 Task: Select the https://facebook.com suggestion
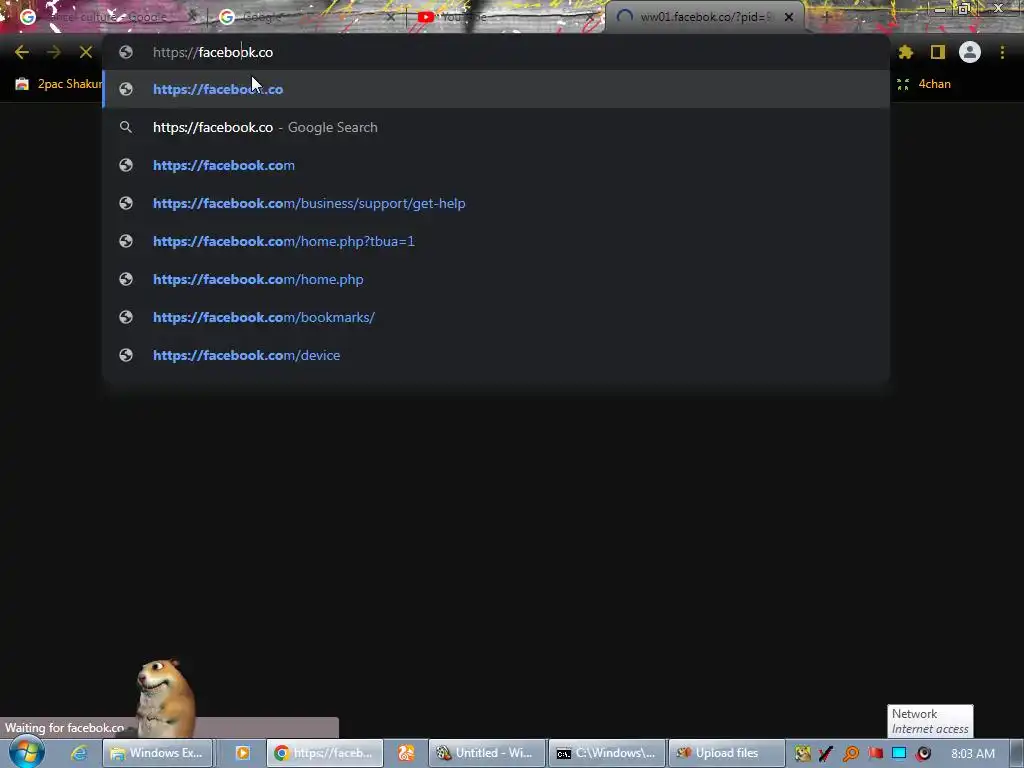496,165
